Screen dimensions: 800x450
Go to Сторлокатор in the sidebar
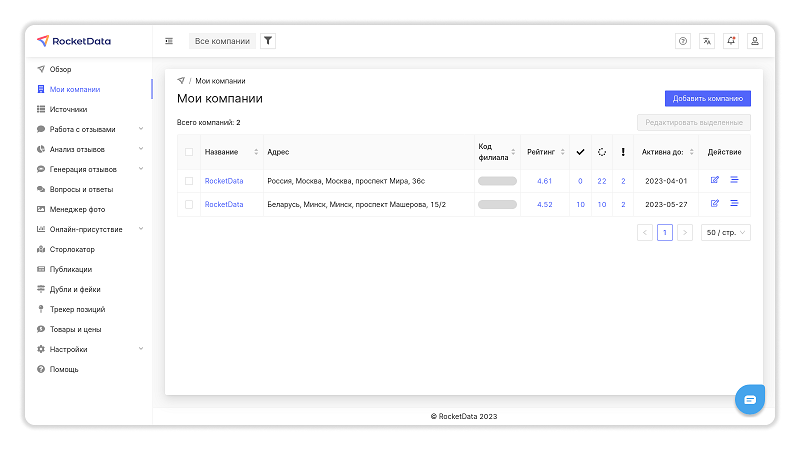[72, 249]
